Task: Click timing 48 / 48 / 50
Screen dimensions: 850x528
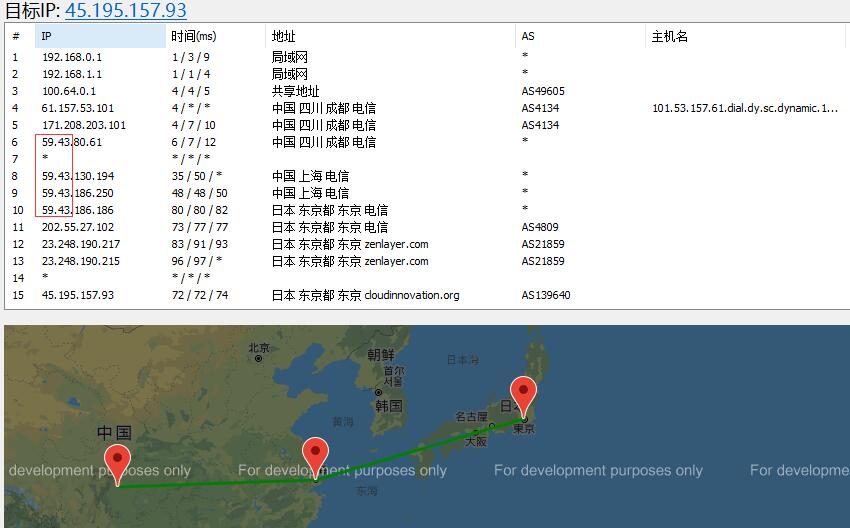Action: pyautogui.click(x=199, y=193)
